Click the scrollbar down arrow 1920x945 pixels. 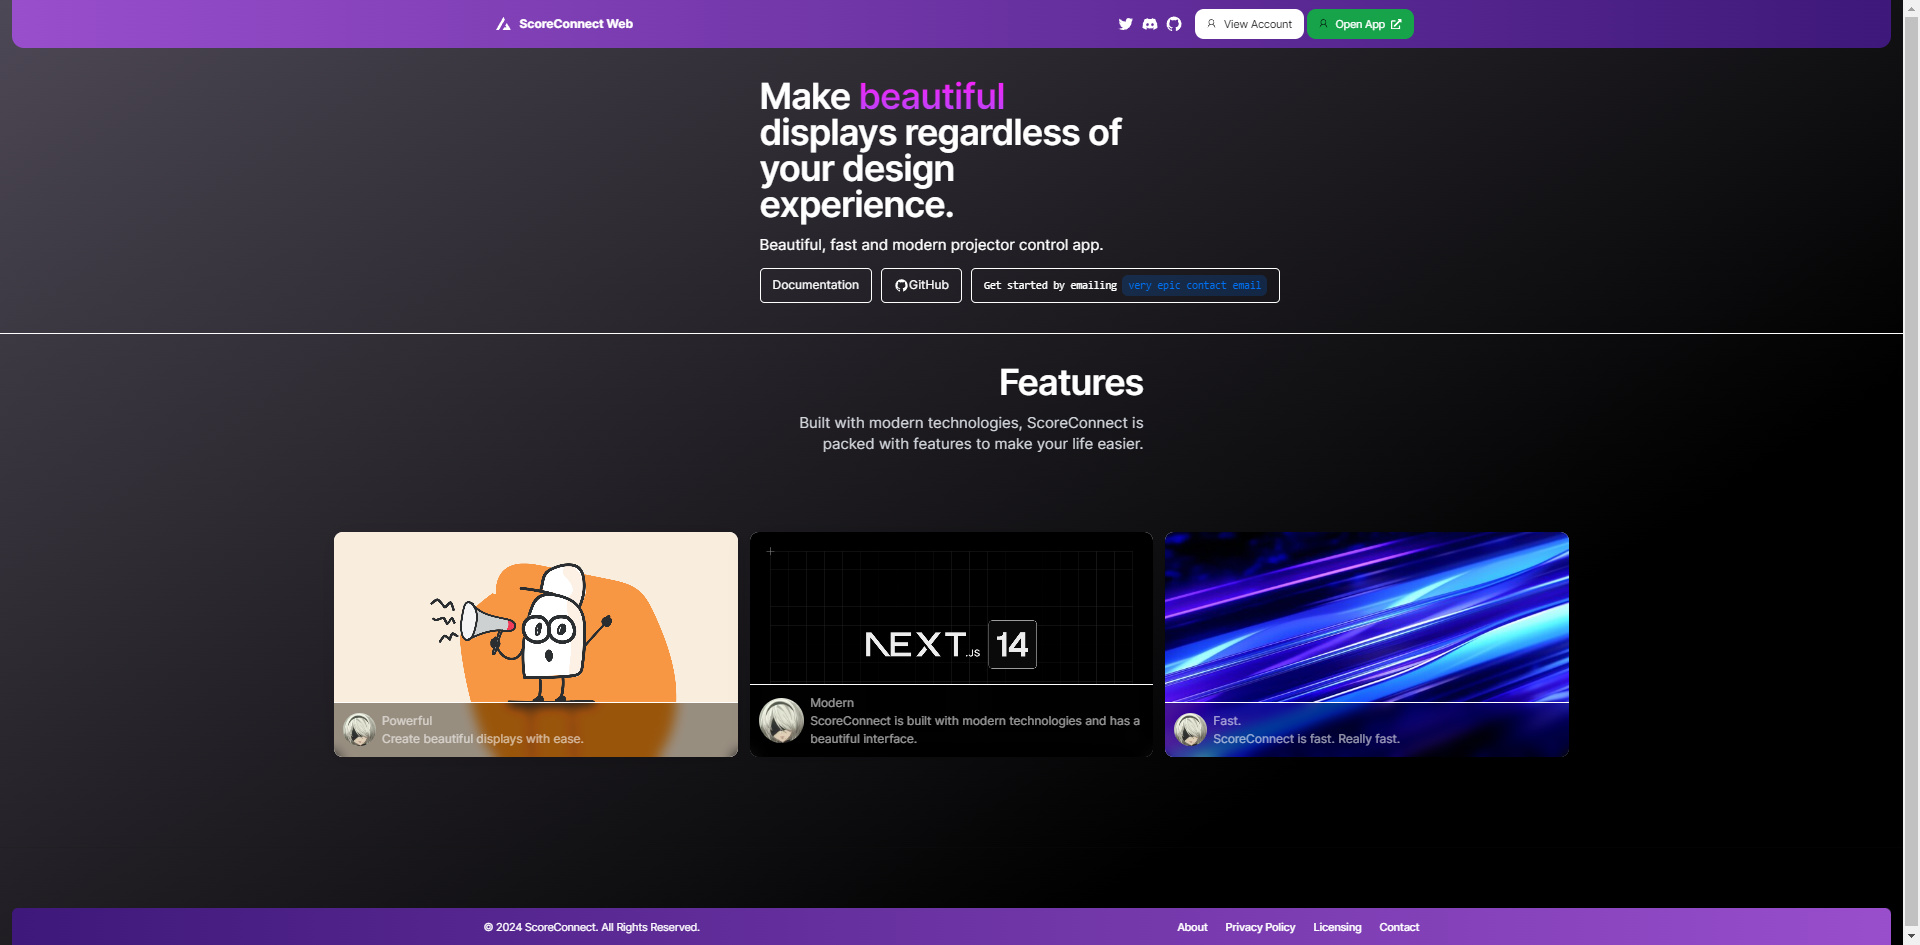click(1911, 937)
